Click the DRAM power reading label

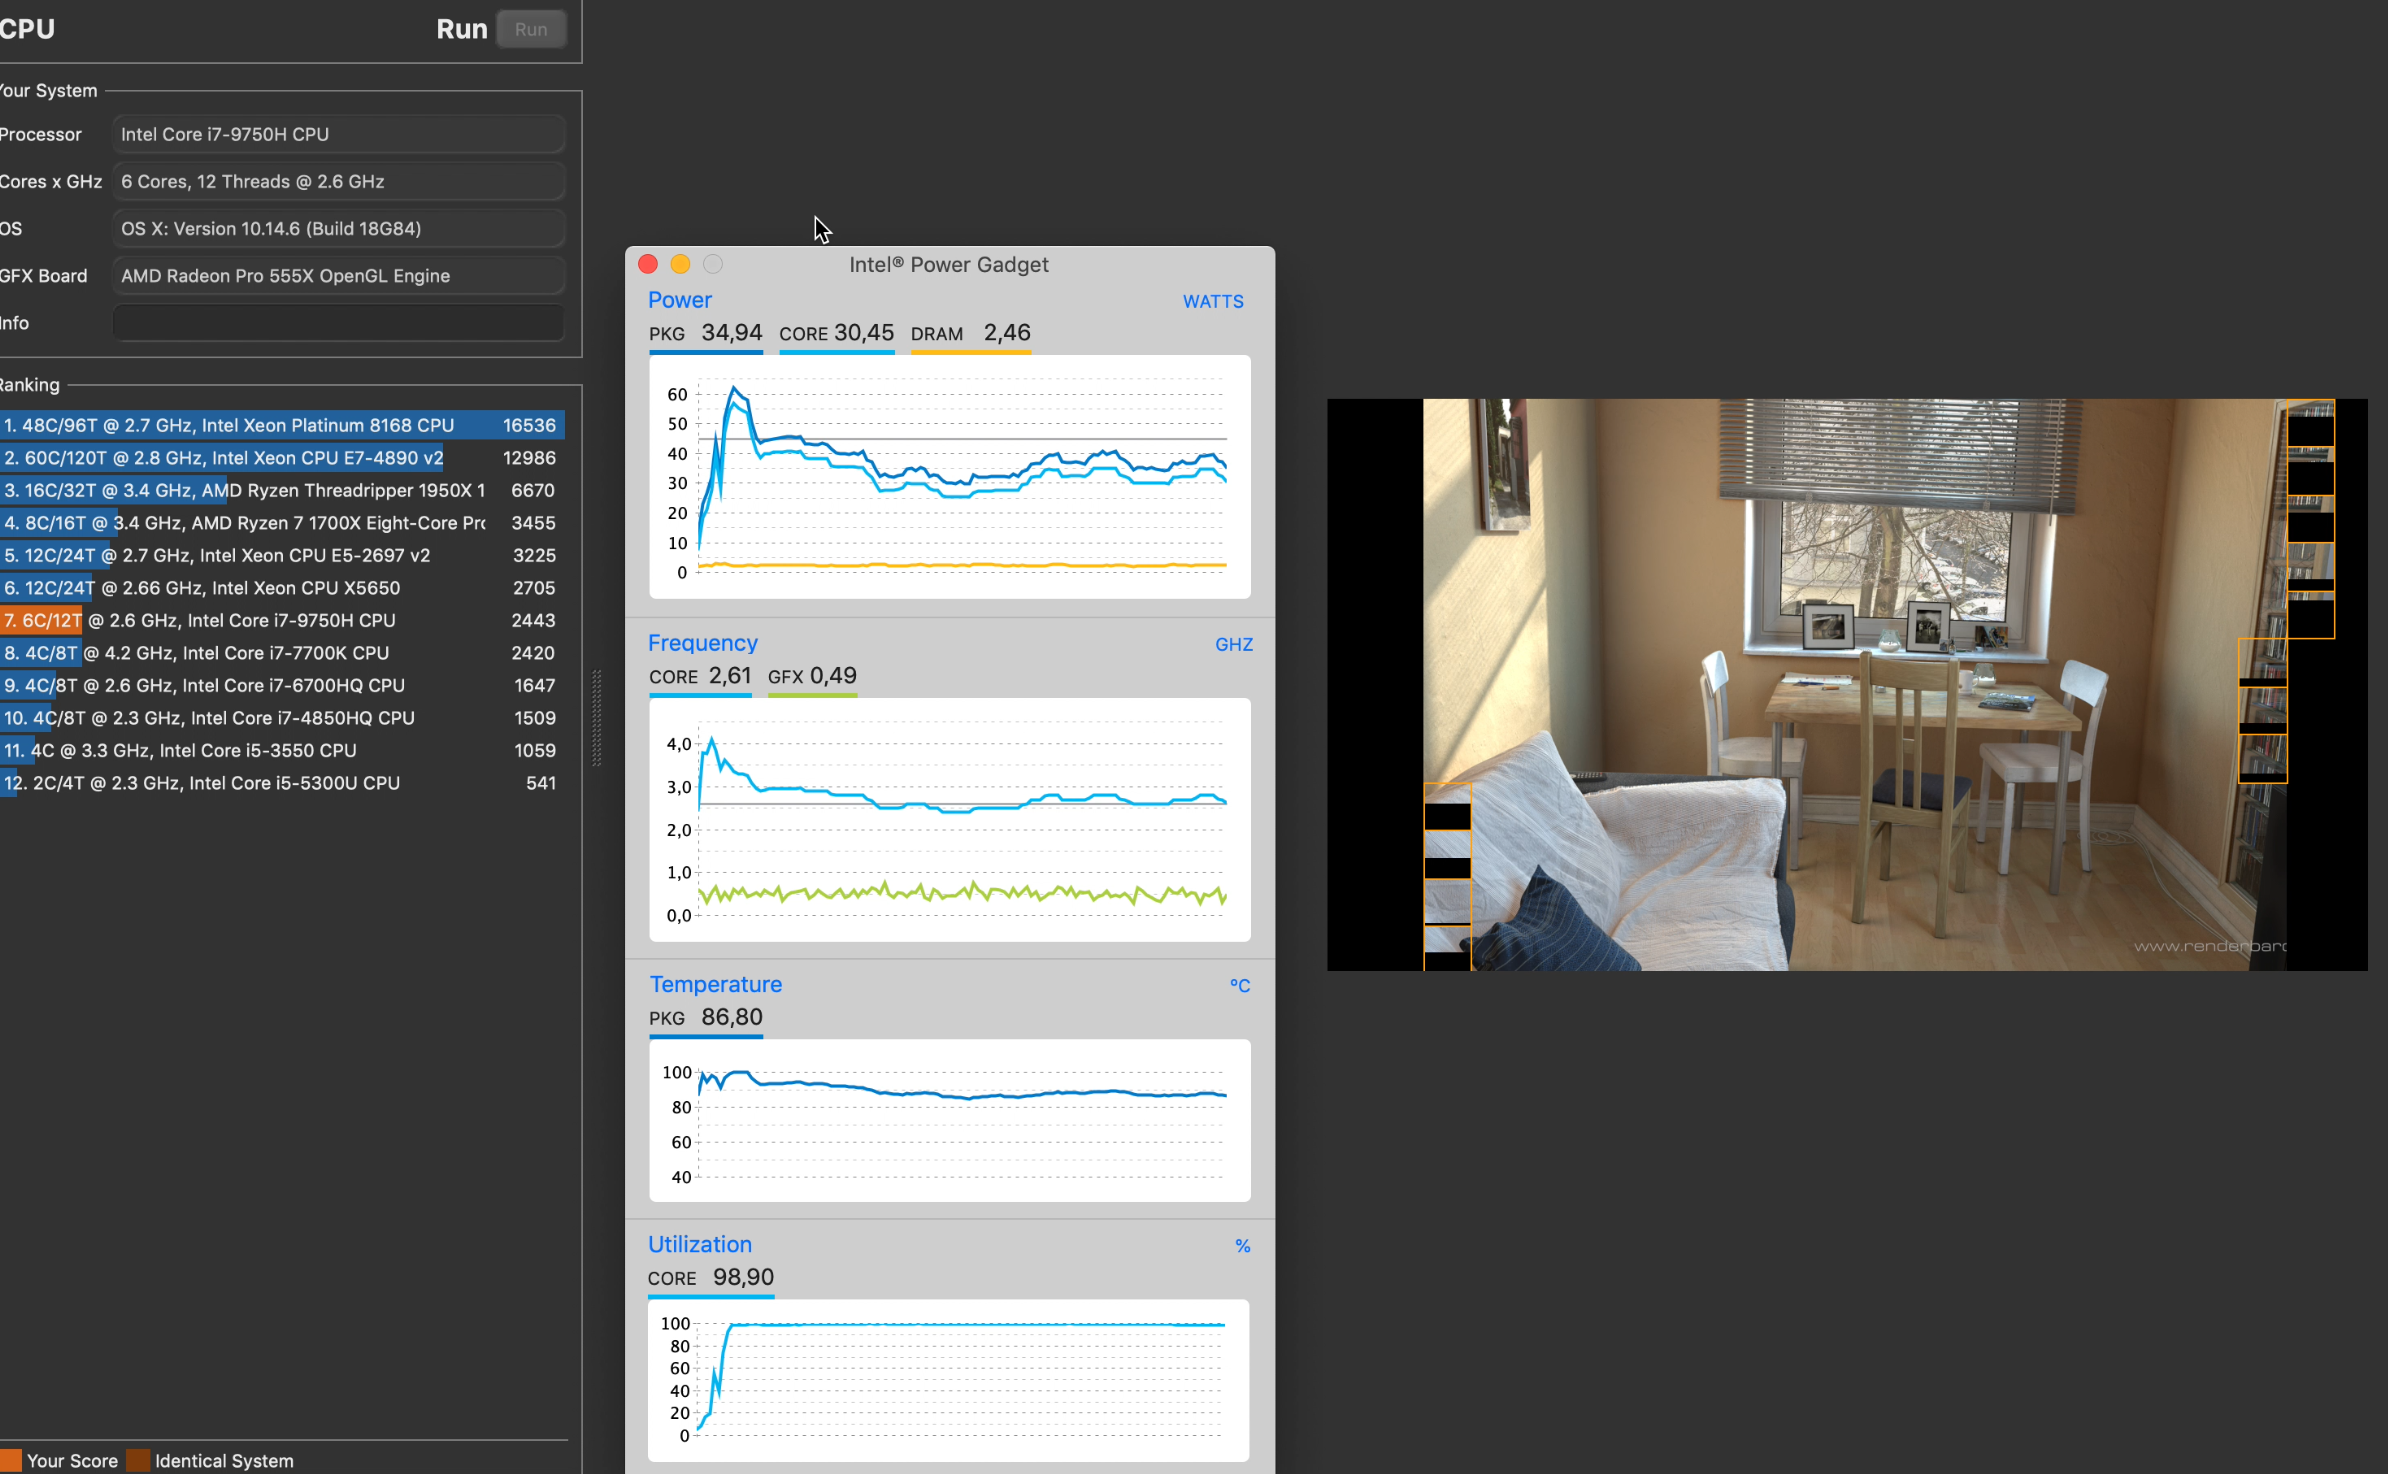point(936,334)
